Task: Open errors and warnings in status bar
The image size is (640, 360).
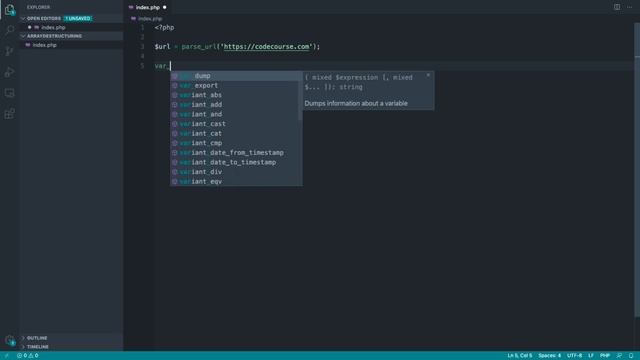Action: click(x=28, y=356)
